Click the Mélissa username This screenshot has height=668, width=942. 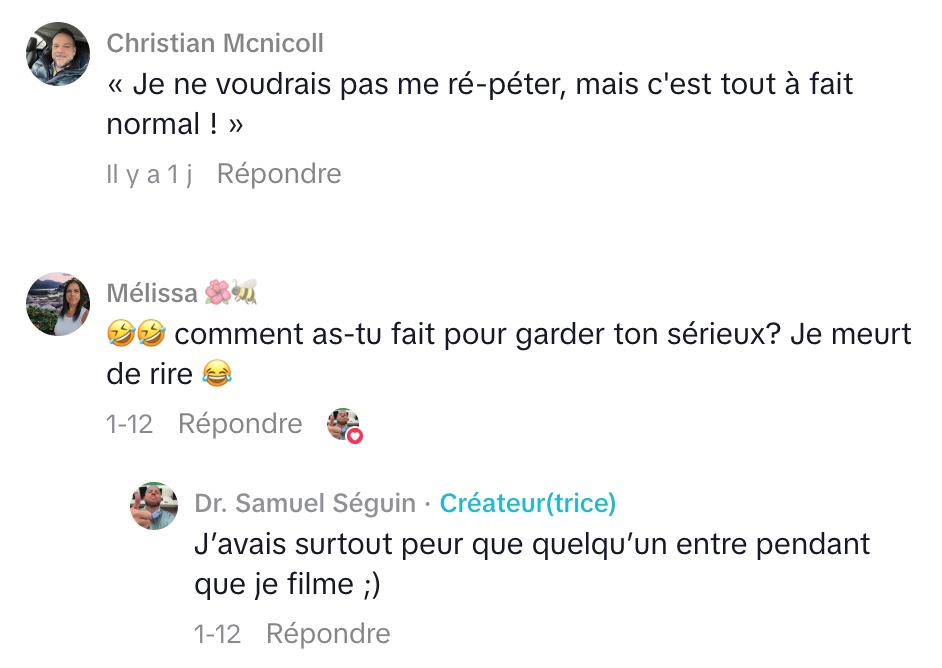(152, 293)
